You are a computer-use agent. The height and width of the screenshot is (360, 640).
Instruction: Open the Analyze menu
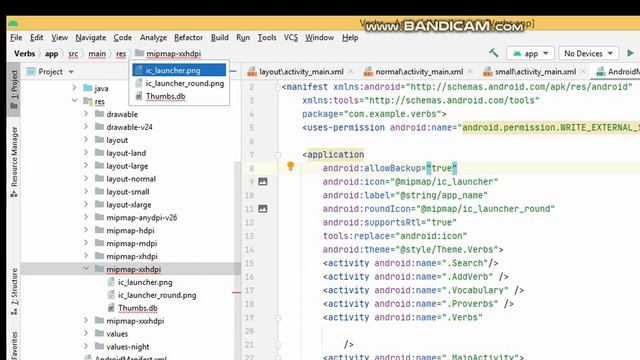pyautogui.click(x=153, y=38)
